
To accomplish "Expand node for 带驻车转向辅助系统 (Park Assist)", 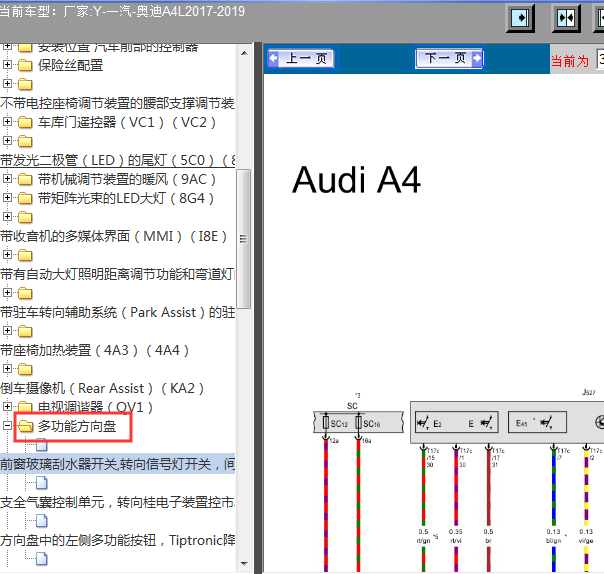I will point(7,293).
